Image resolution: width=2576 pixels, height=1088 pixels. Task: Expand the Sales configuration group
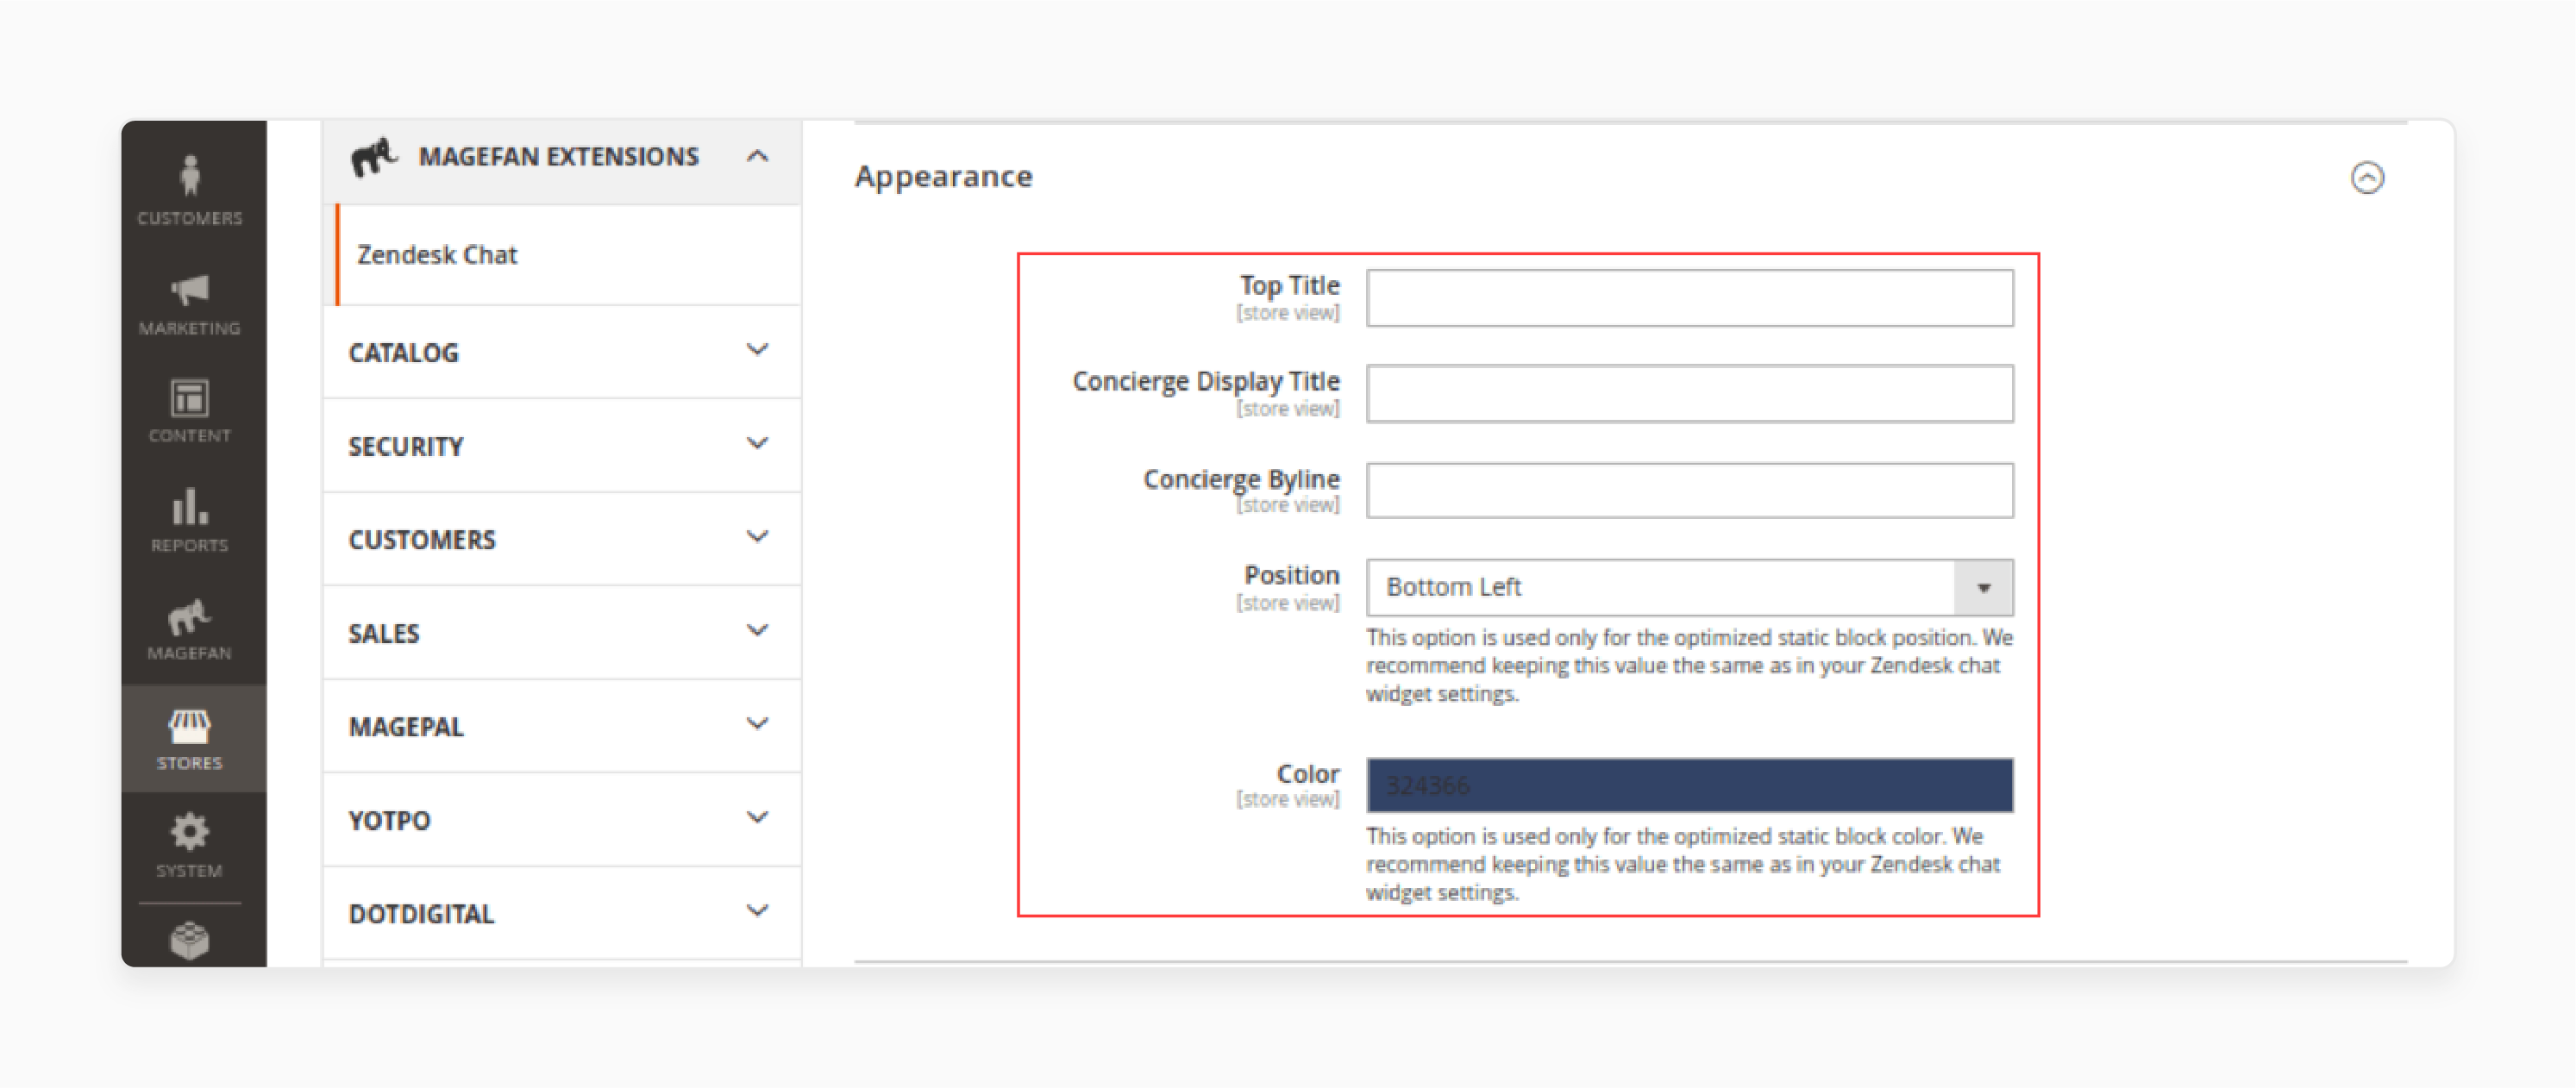click(562, 633)
